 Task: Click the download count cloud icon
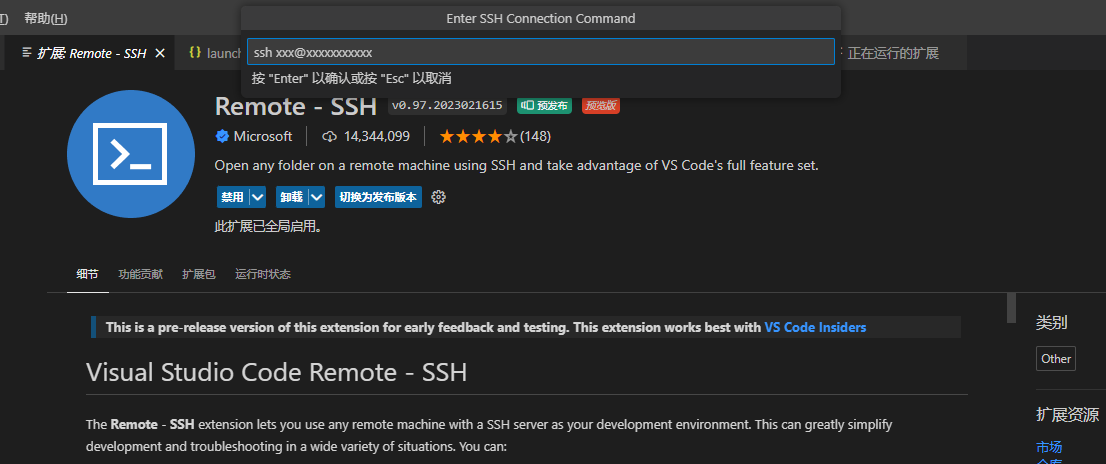point(329,137)
